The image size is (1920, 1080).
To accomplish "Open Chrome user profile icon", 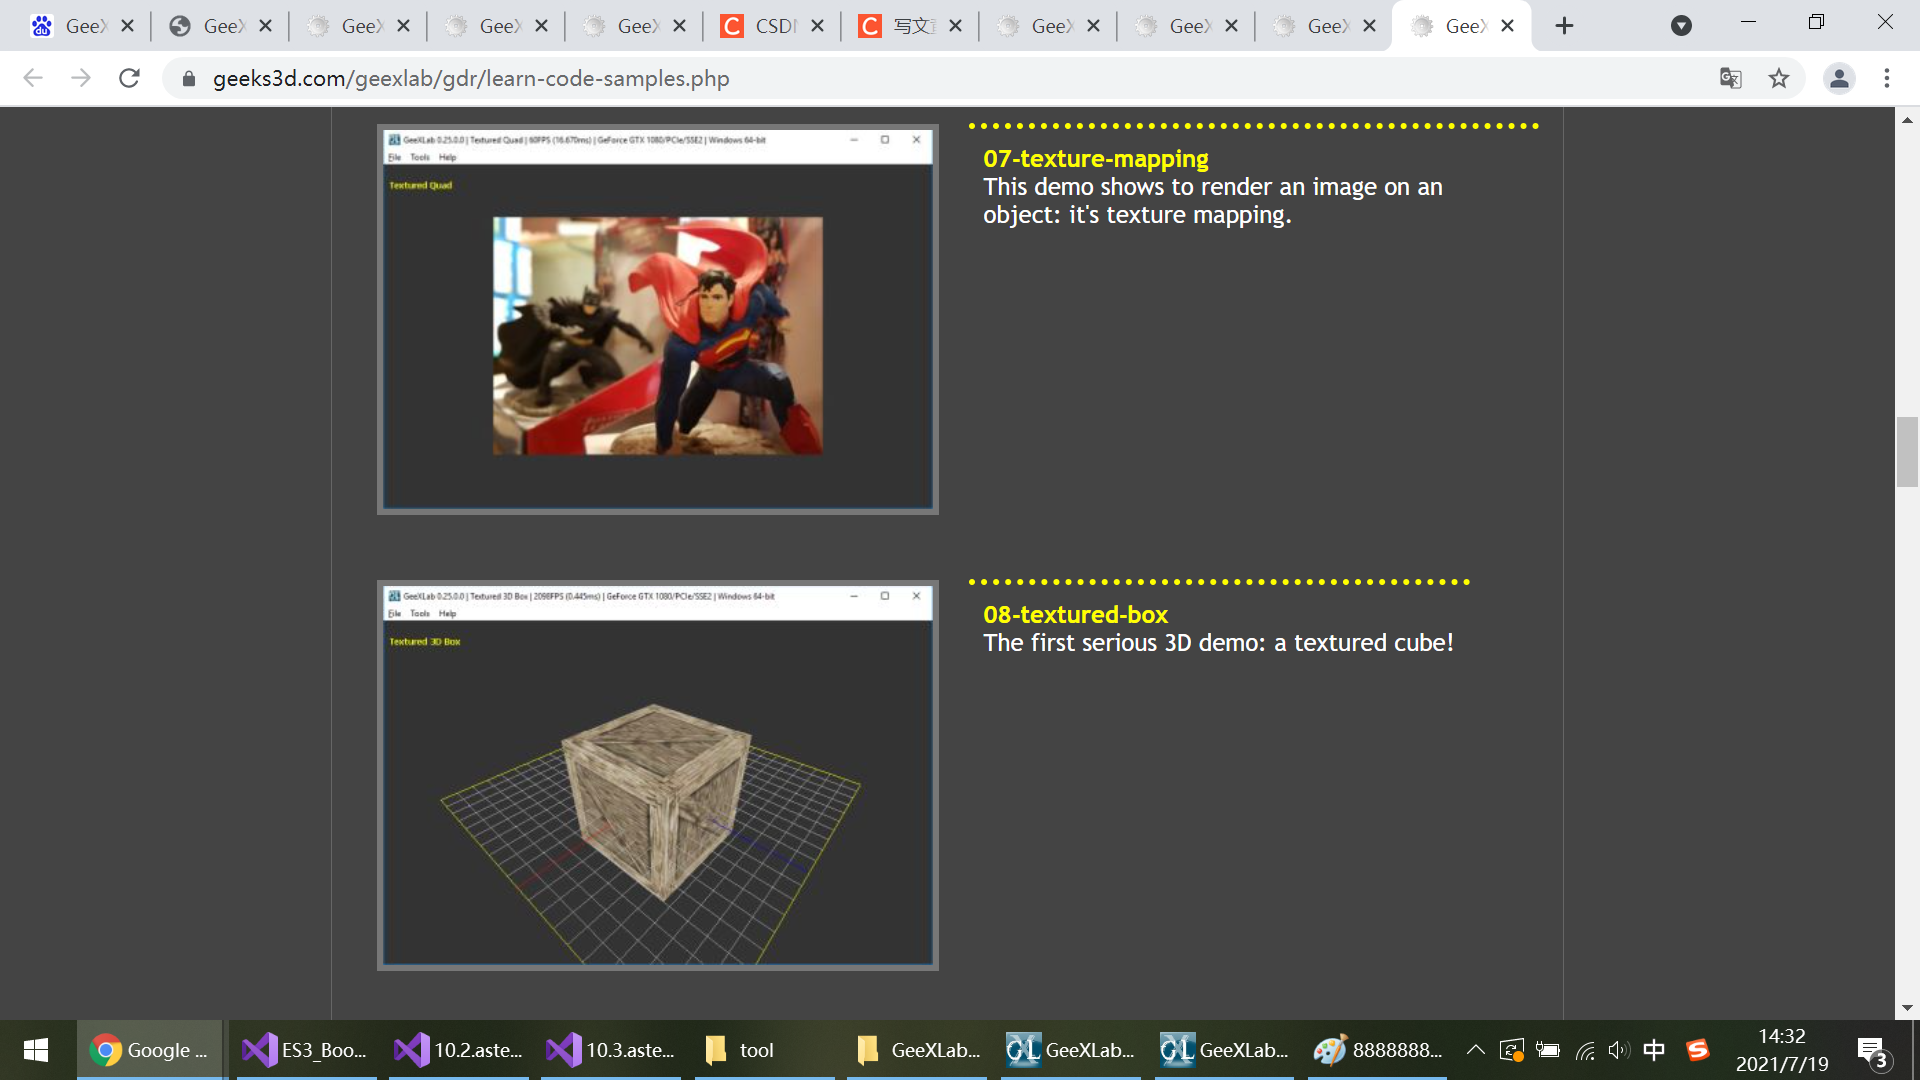I will 1838,78.
